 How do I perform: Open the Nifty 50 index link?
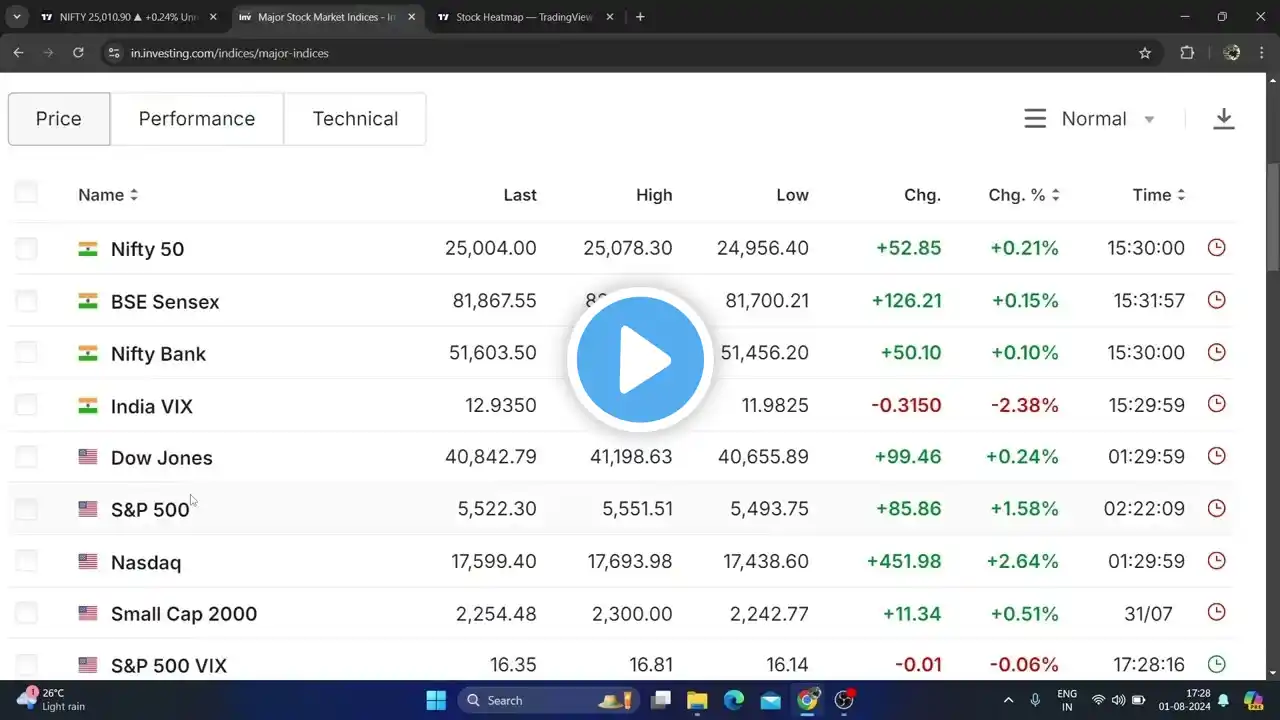pos(147,249)
